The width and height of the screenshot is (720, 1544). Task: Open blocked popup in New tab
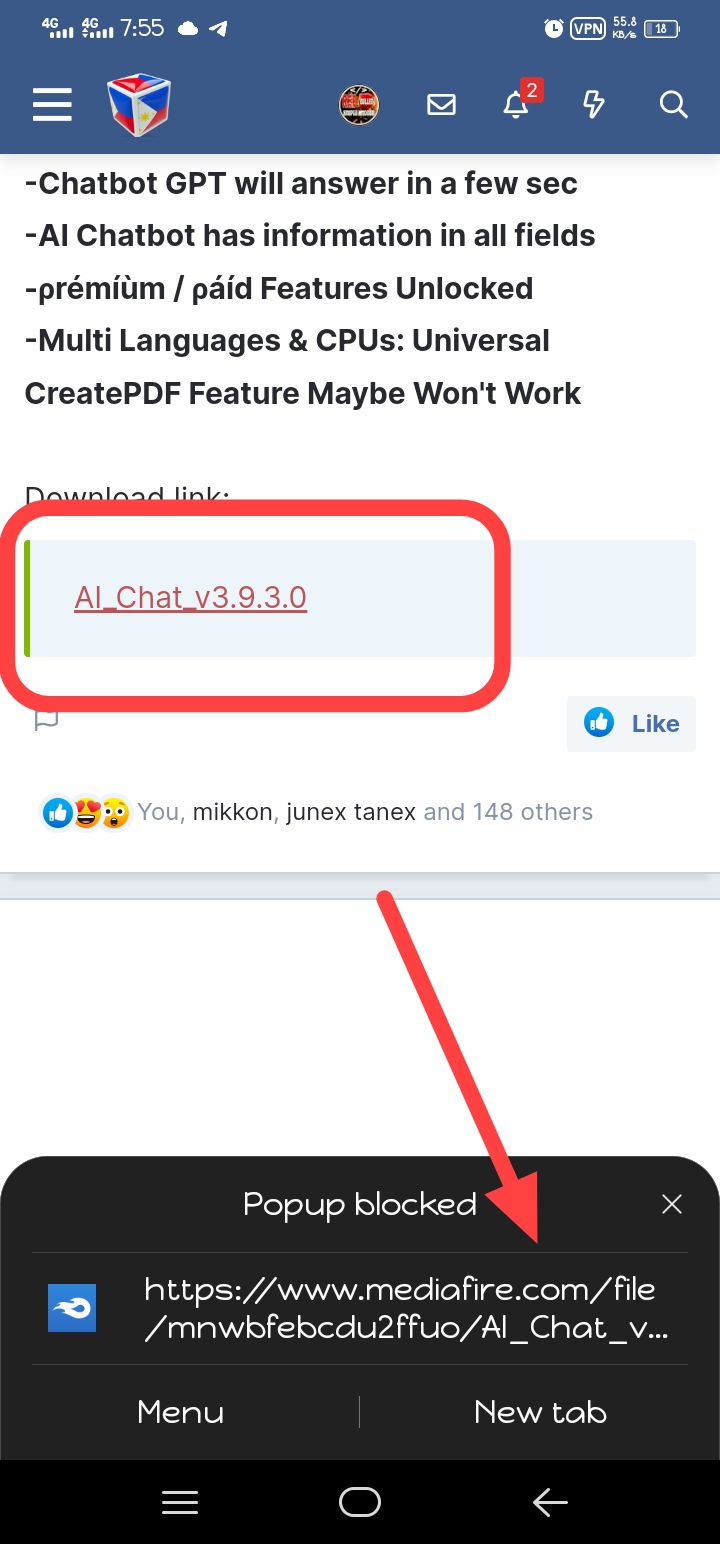(x=540, y=1412)
